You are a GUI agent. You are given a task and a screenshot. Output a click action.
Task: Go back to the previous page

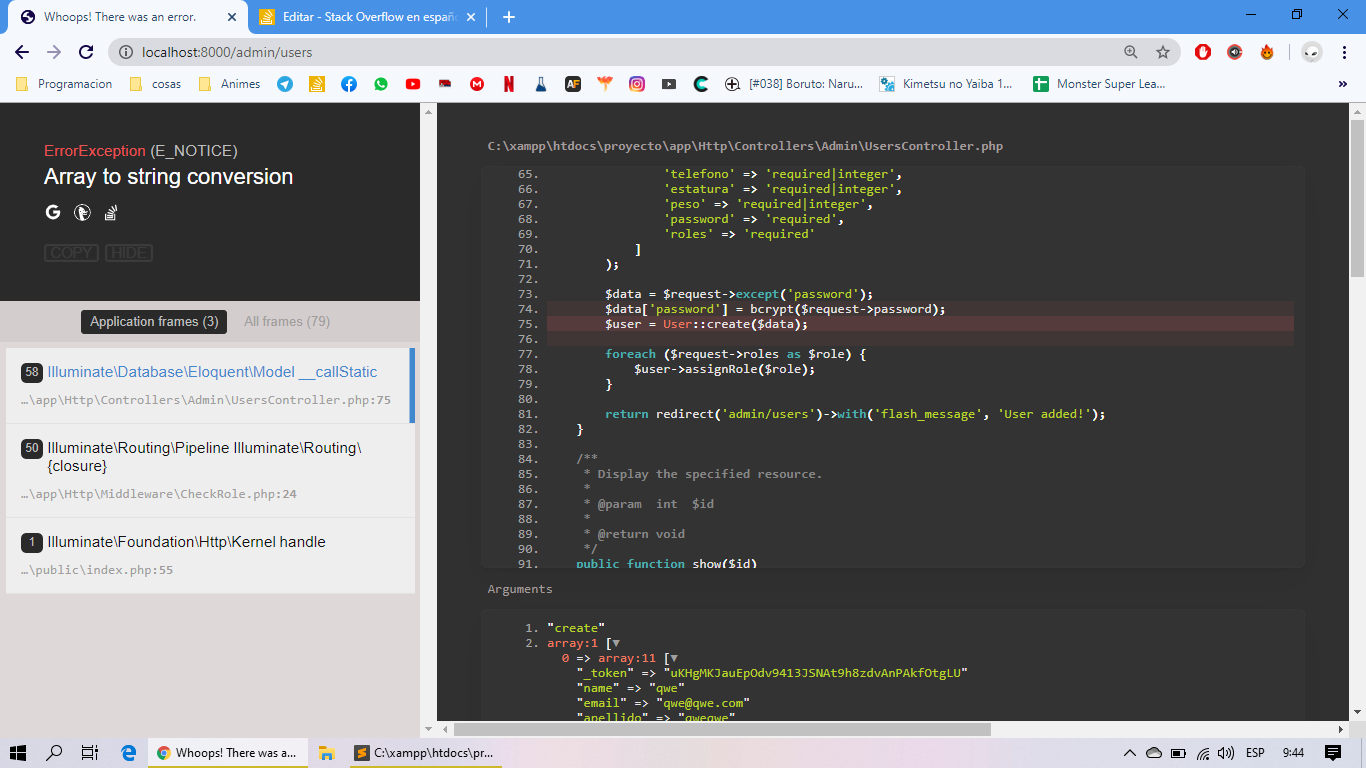click(22, 52)
